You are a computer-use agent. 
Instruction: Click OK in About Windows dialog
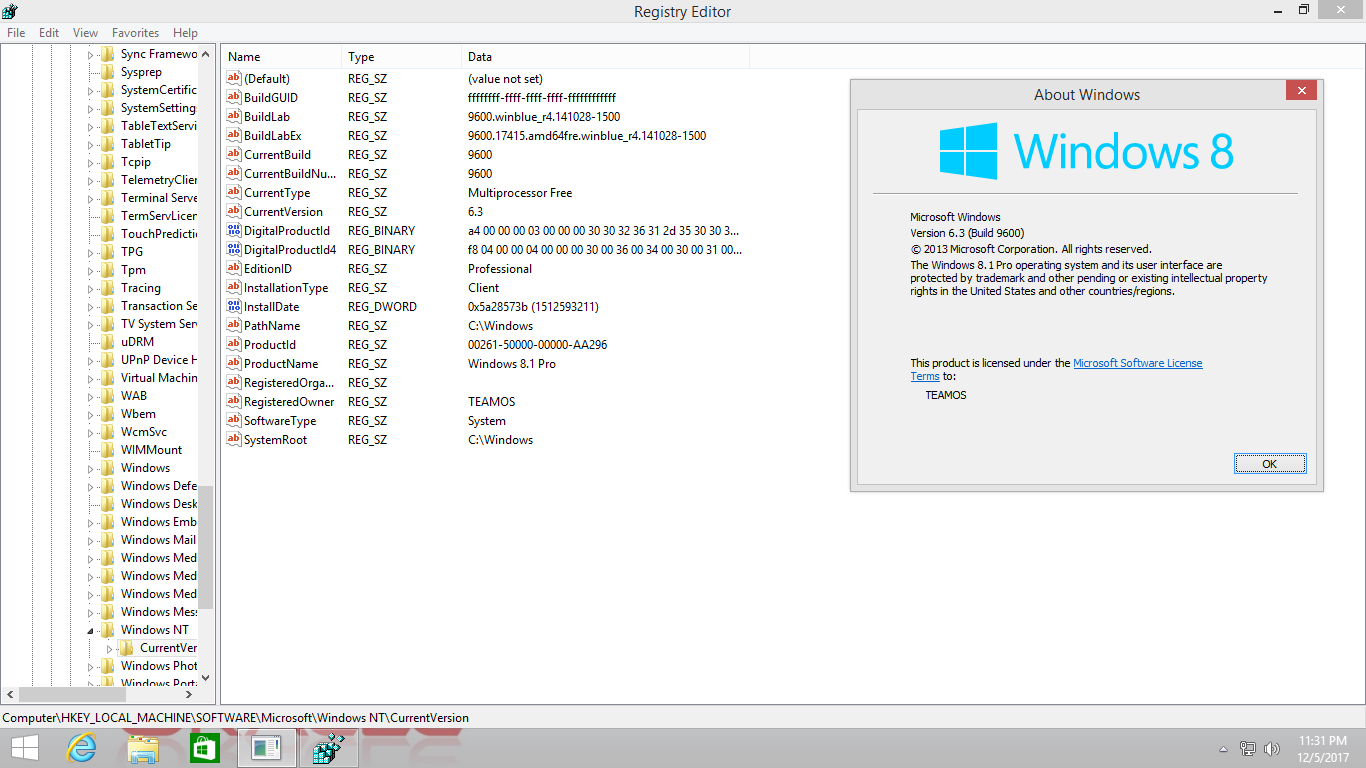[1269, 464]
